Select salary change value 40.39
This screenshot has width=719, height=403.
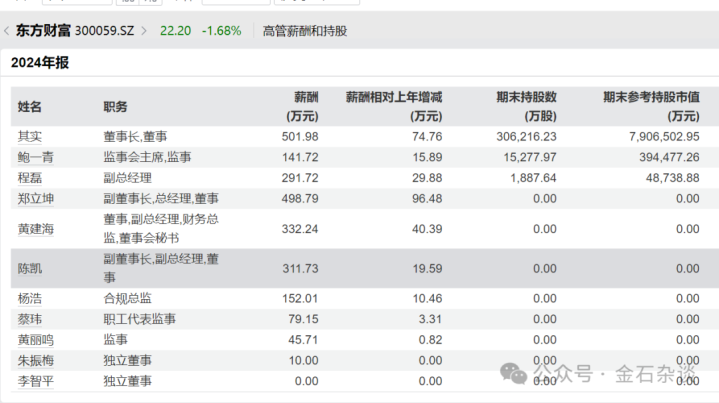pos(427,229)
